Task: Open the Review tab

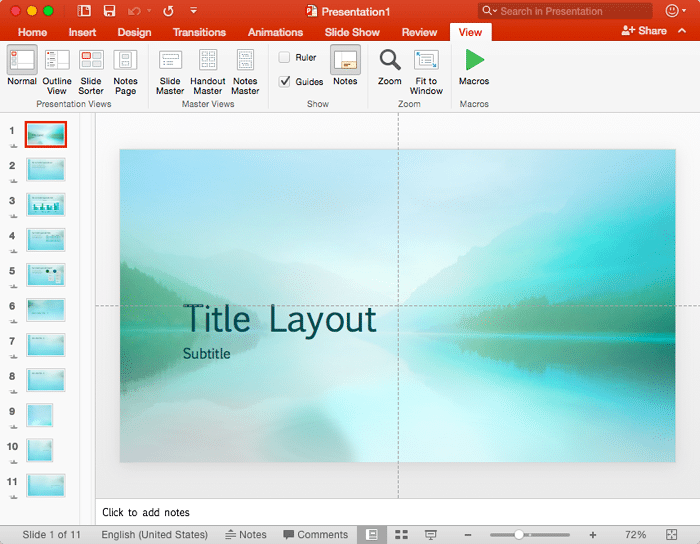Action: coord(419,32)
